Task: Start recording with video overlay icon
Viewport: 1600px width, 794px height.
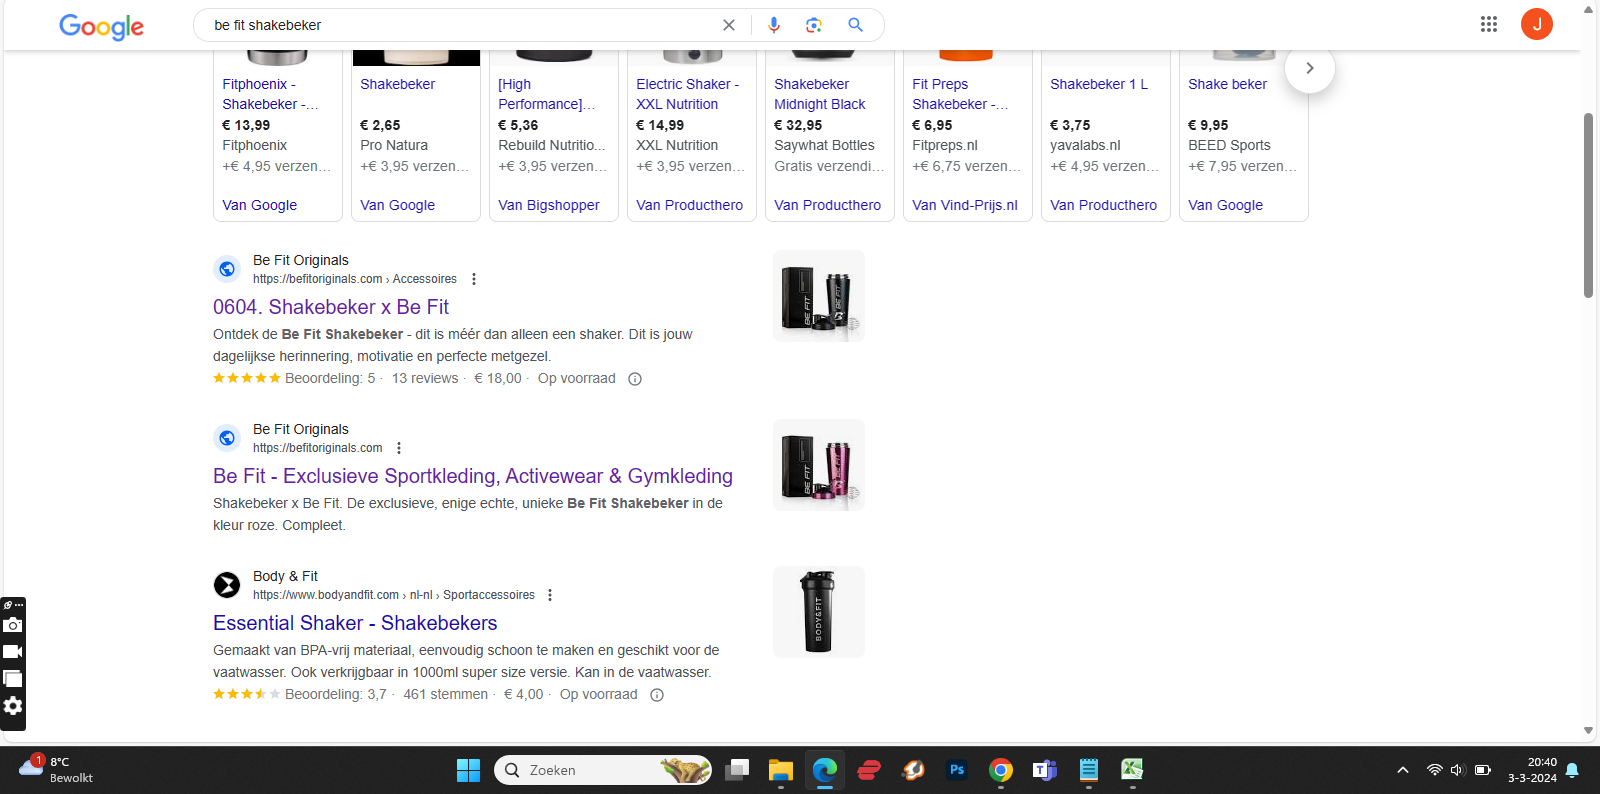Action: click(13, 652)
